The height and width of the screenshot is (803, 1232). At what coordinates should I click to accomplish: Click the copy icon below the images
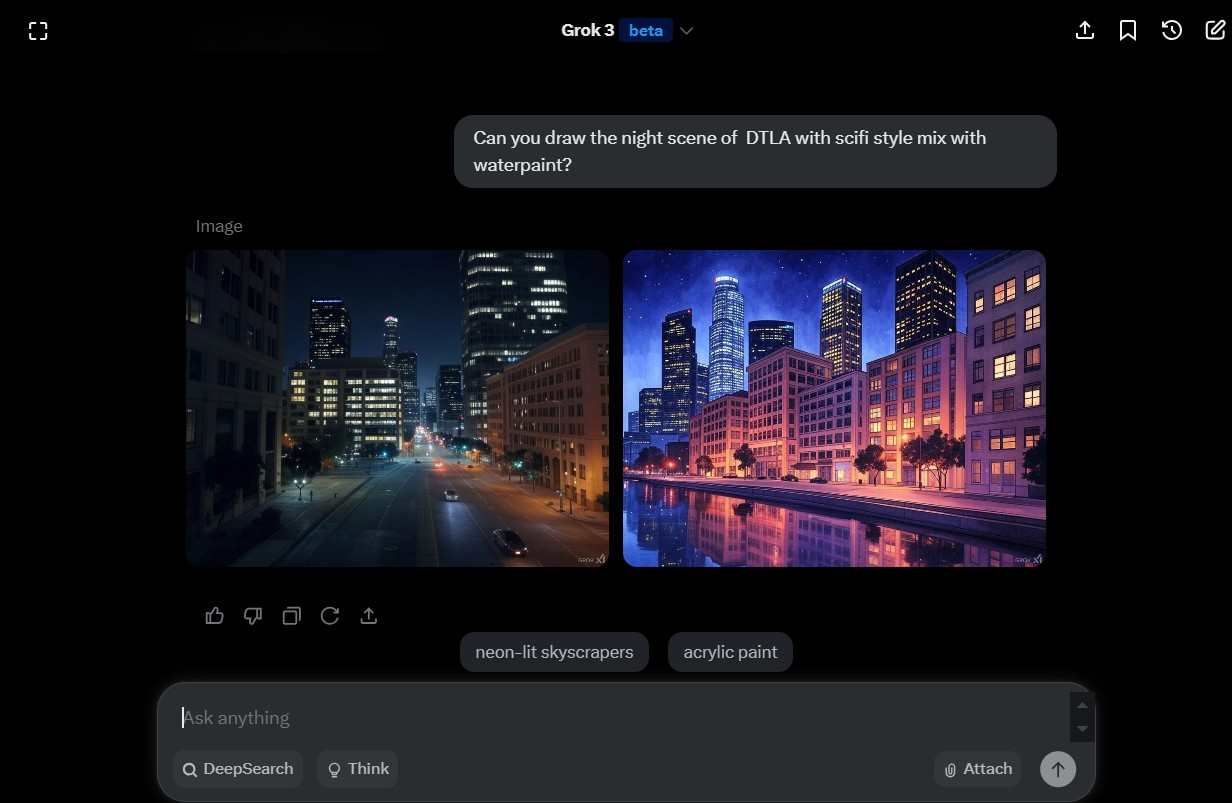click(291, 616)
